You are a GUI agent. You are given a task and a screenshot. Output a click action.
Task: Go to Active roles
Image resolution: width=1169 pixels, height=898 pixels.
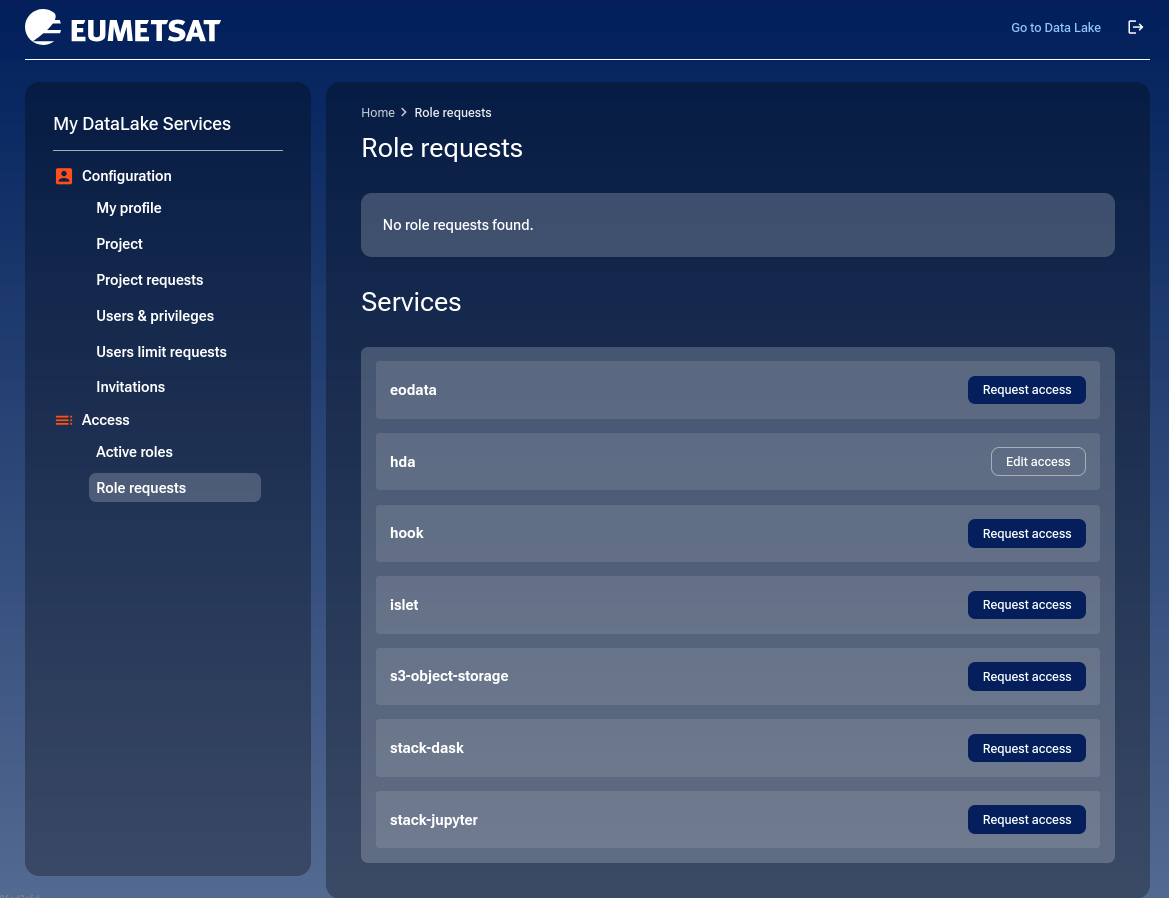[x=134, y=452]
